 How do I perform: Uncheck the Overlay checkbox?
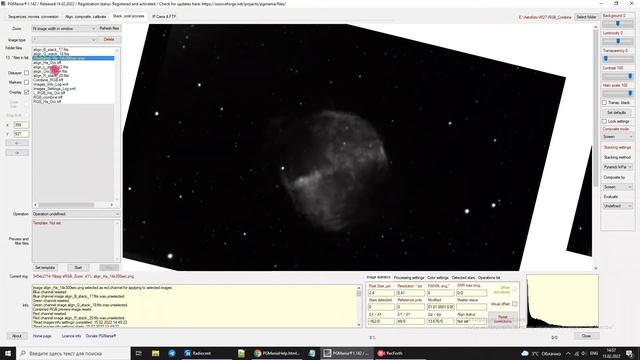27,92
